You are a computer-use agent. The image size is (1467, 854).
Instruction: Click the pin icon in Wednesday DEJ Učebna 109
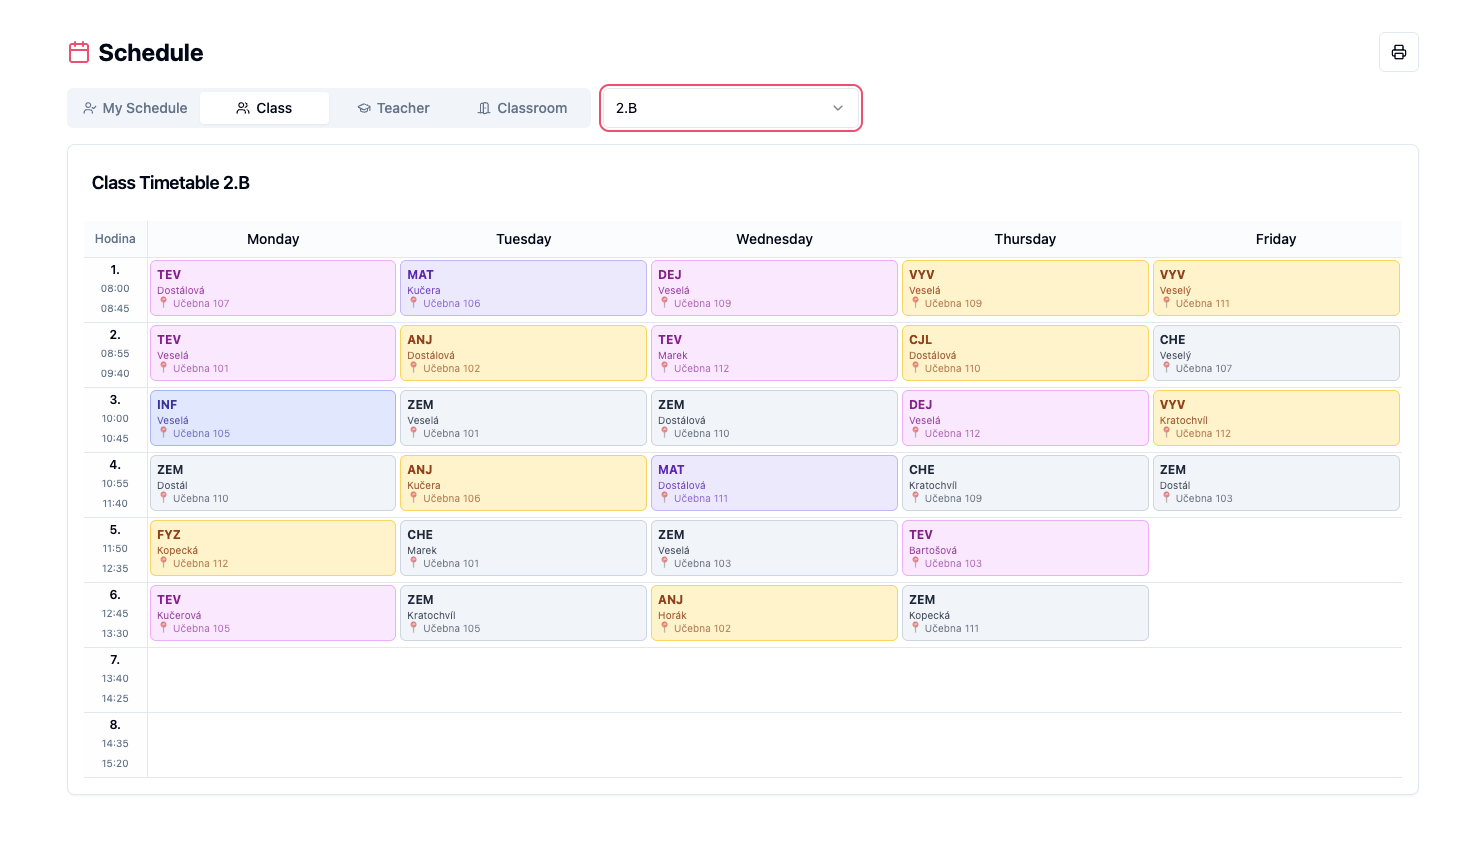664,302
